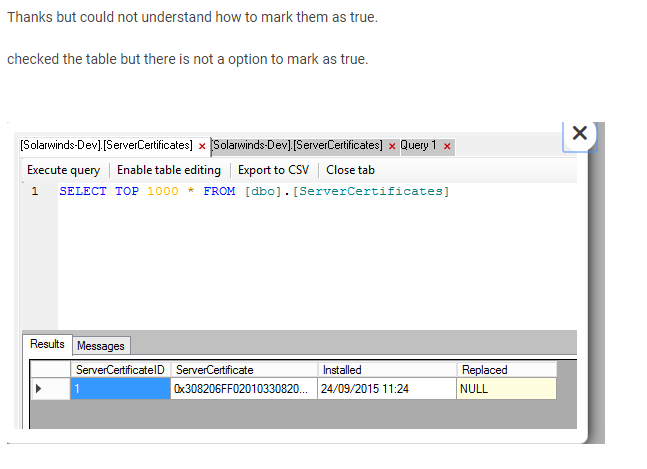Click into the SQL query editor line
Screen dimensions: 647x469
point(254,191)
